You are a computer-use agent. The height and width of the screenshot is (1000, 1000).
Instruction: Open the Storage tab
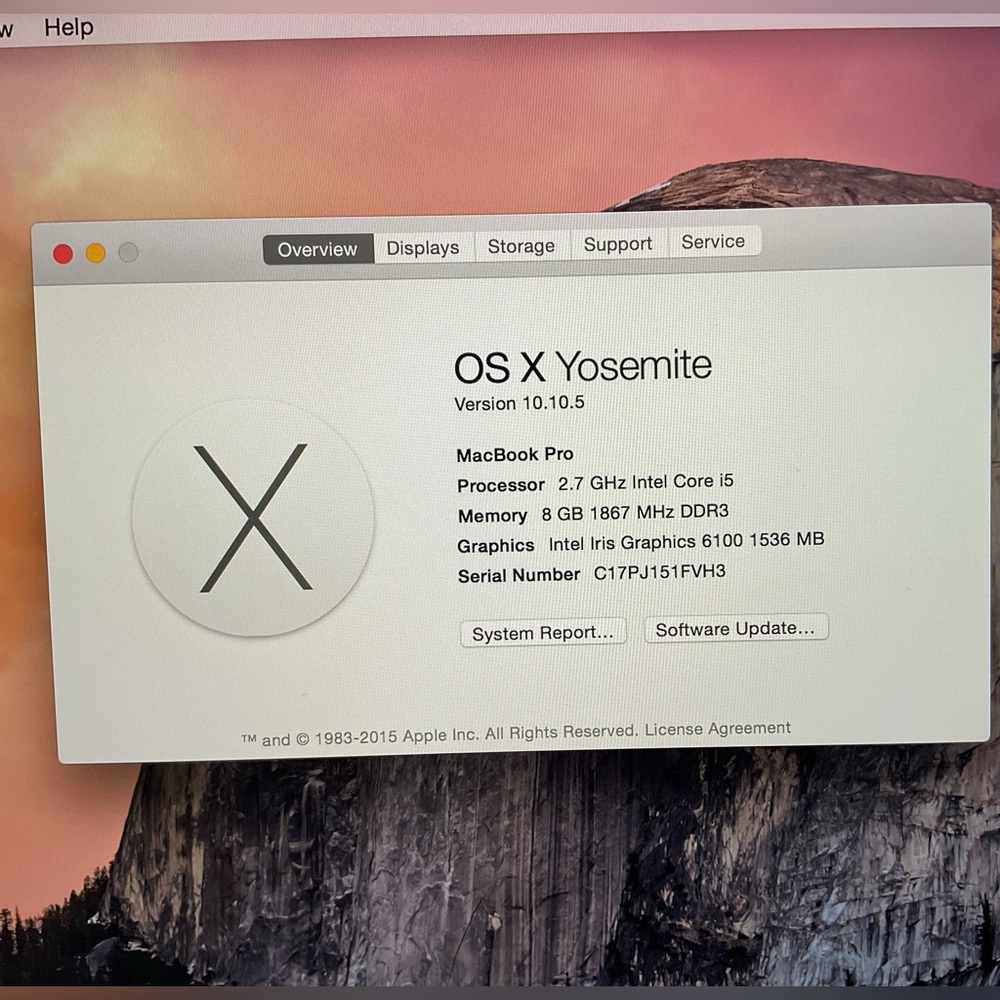coord(521,246)
